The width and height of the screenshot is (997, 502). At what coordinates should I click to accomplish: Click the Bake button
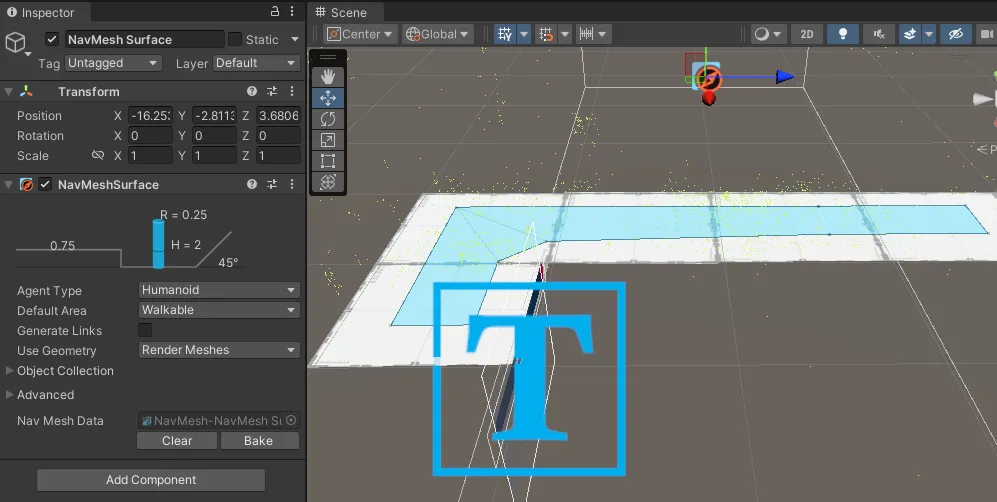coord(258,441)
